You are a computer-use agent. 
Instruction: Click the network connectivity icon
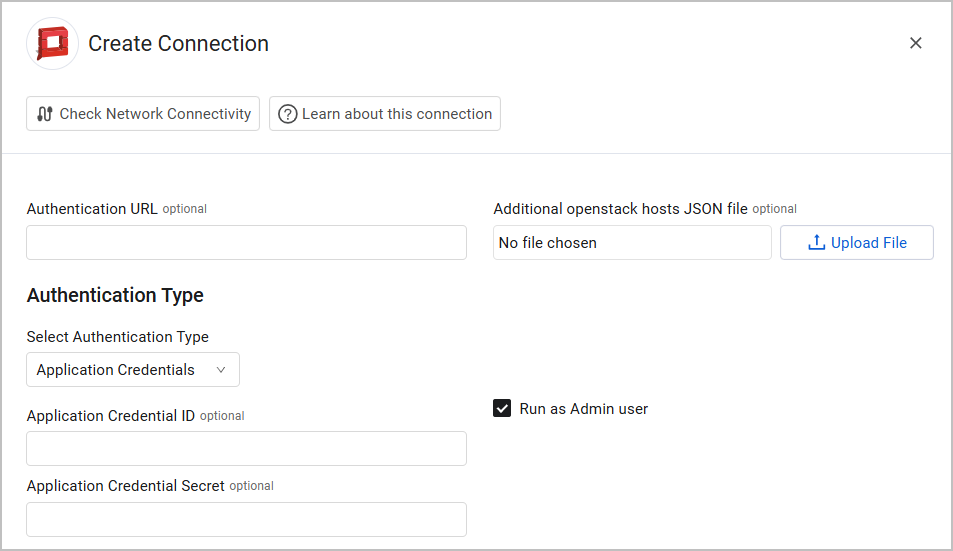(44, 114)
